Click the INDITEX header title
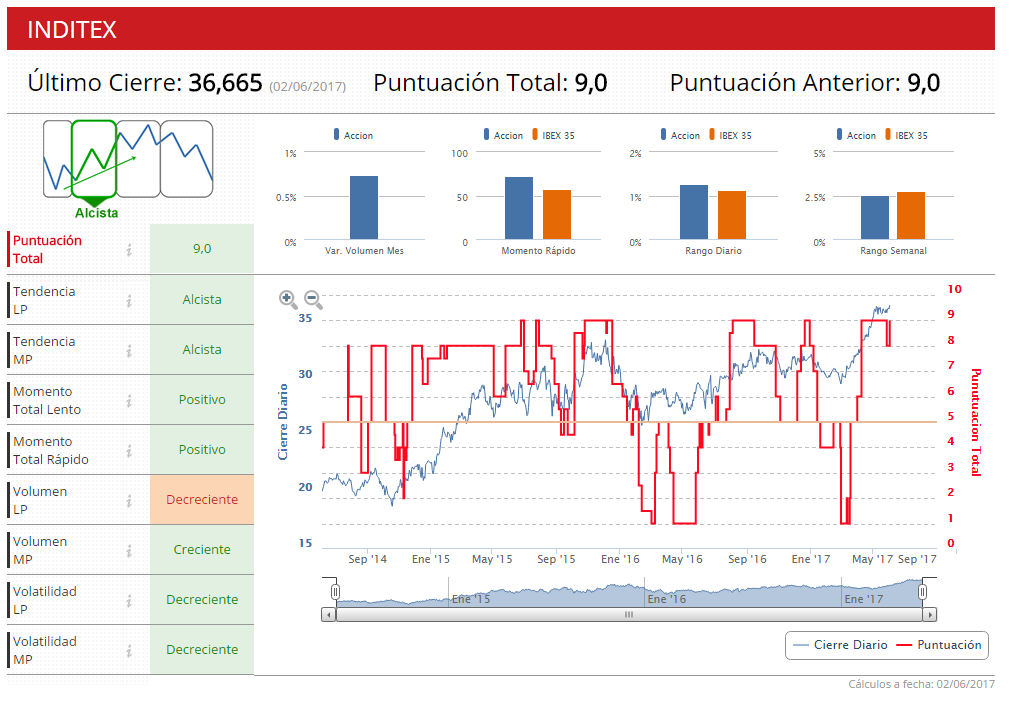Viewport: 1009px width, 703px height. (x=71, y=30)
